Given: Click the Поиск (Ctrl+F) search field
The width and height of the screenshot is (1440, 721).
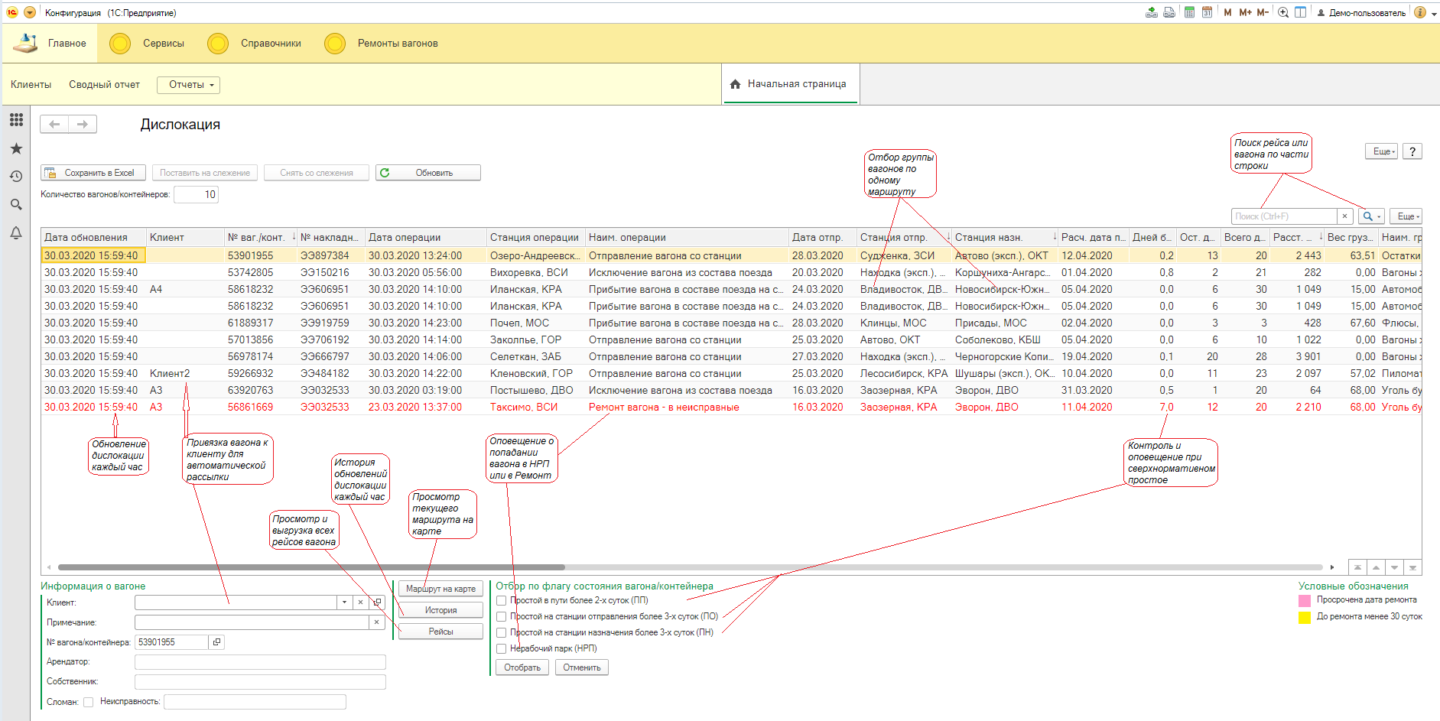Looking at the screenshot, I should tap(1285, 216).
